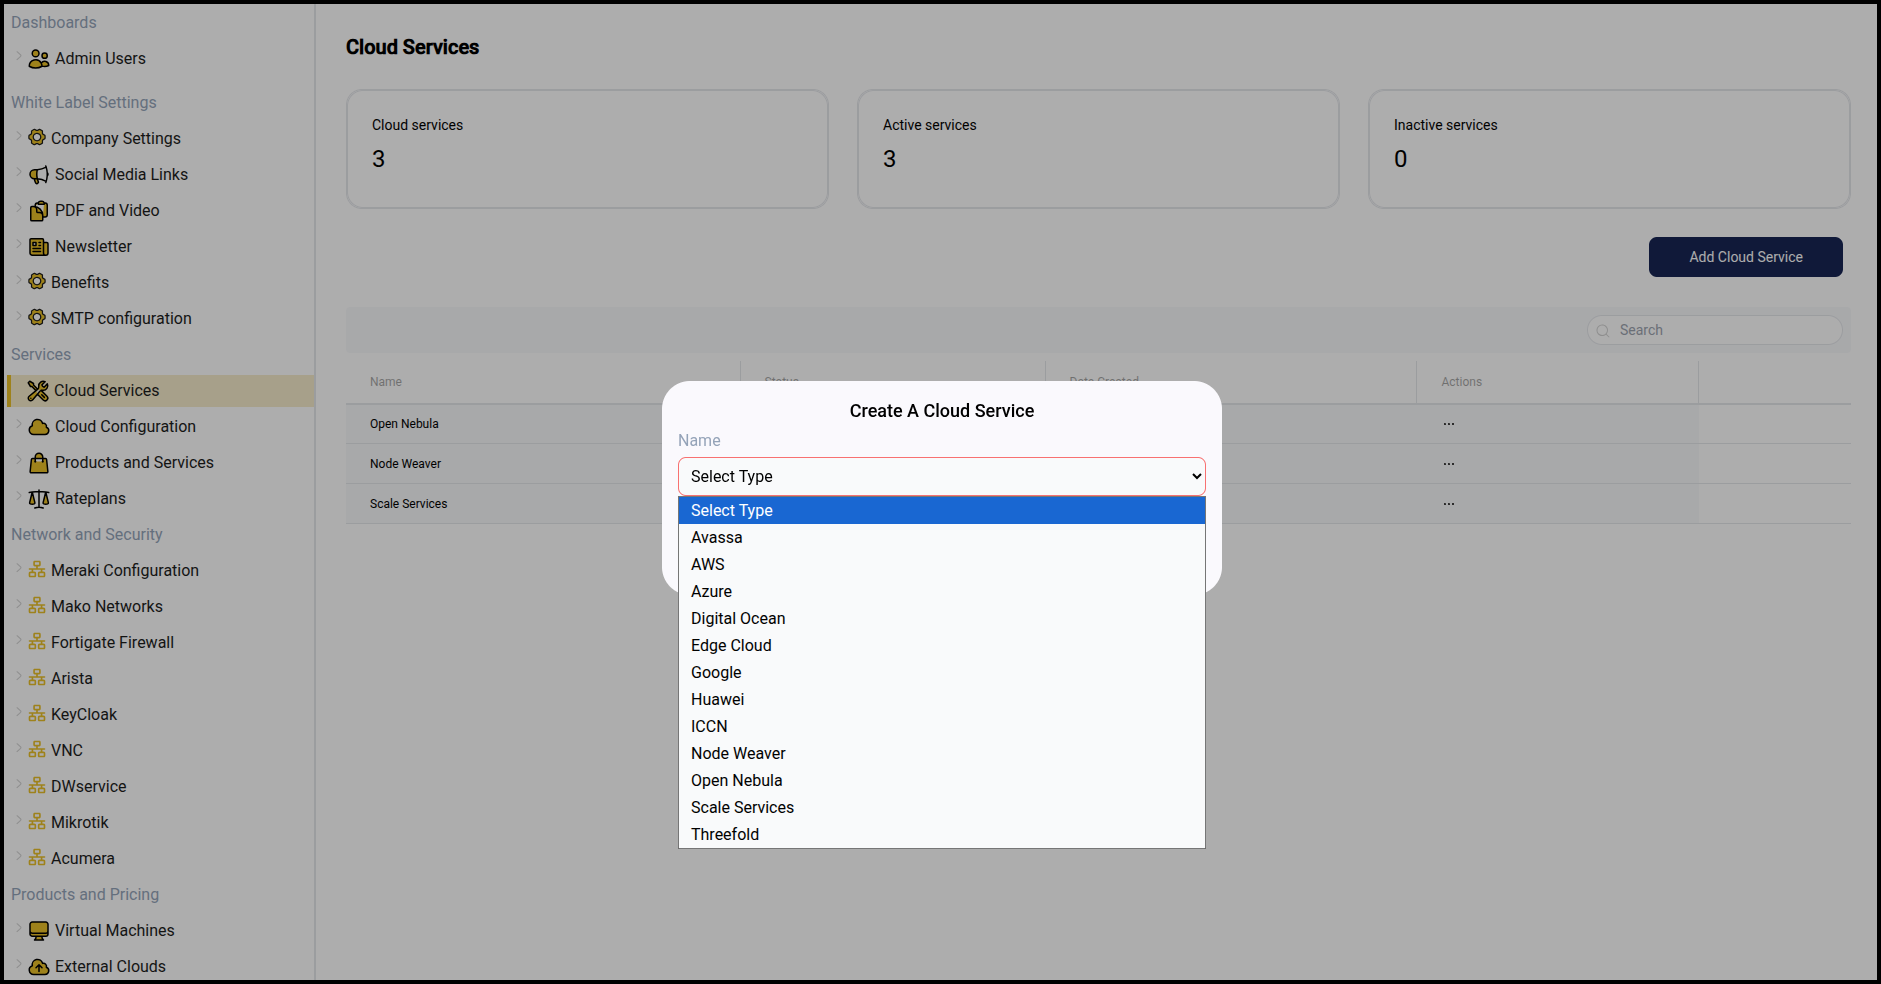Choose ICCN from the type list
1881x984 pixels.
[x=942, y=727]
